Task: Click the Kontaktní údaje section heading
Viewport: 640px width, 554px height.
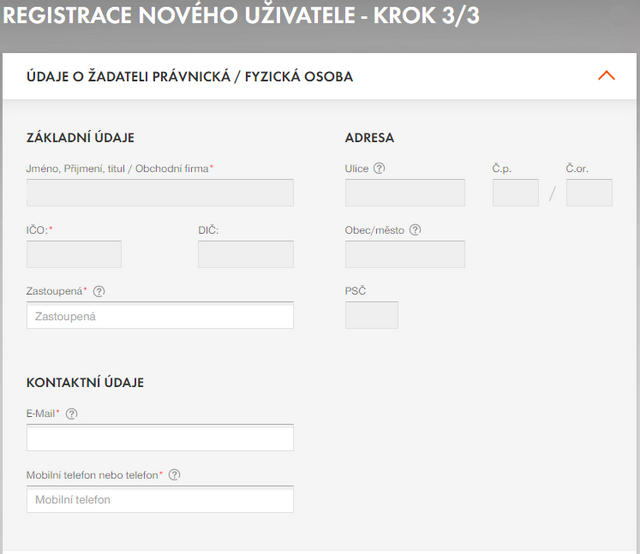Action: (85, 383)
